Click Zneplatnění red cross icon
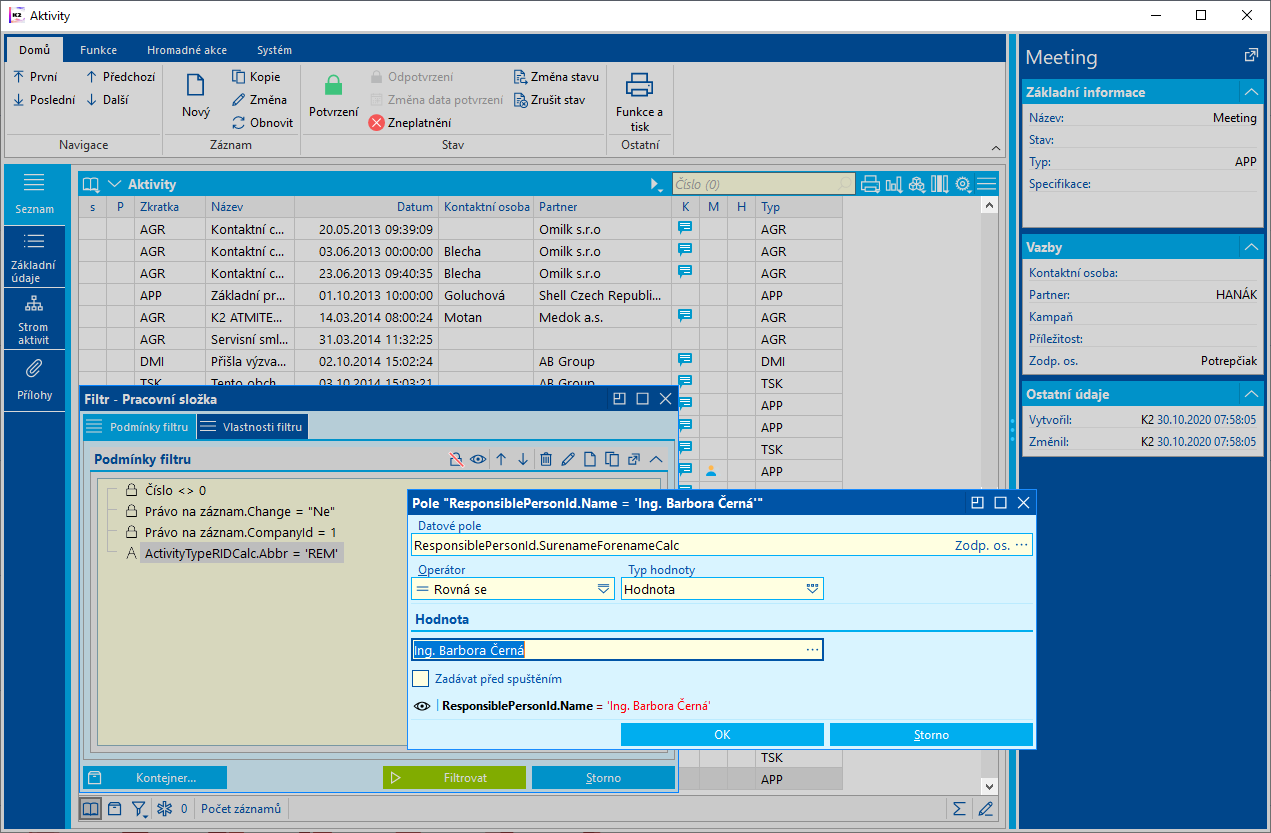This screenshot has width=1271, height=833. point(377,123)
